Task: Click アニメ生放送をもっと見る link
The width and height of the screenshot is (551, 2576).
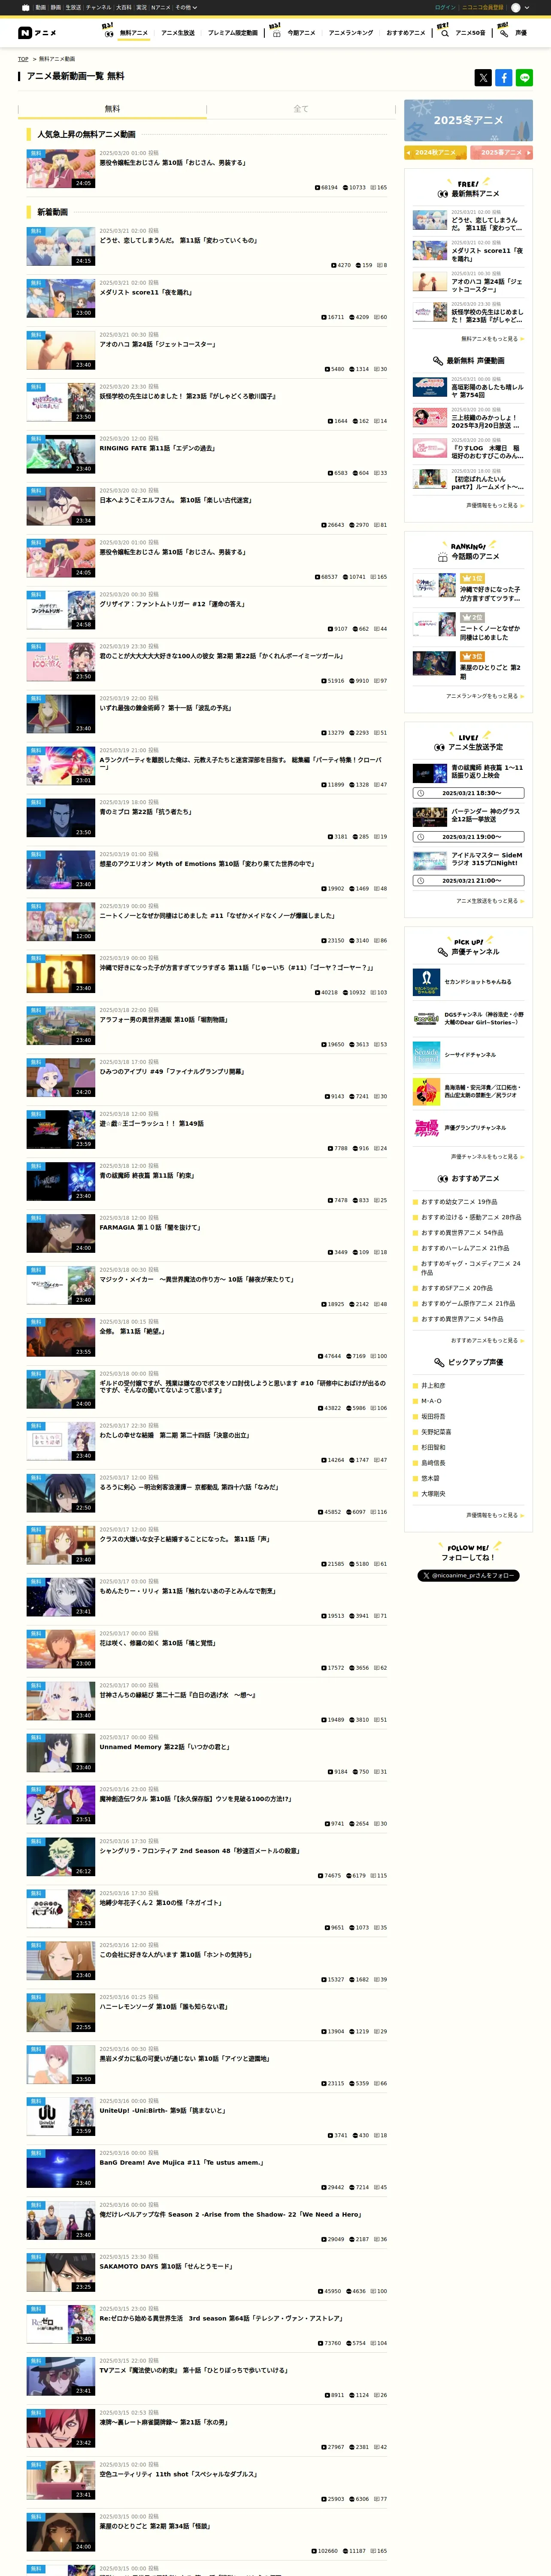Action: [x=490, y=901]
